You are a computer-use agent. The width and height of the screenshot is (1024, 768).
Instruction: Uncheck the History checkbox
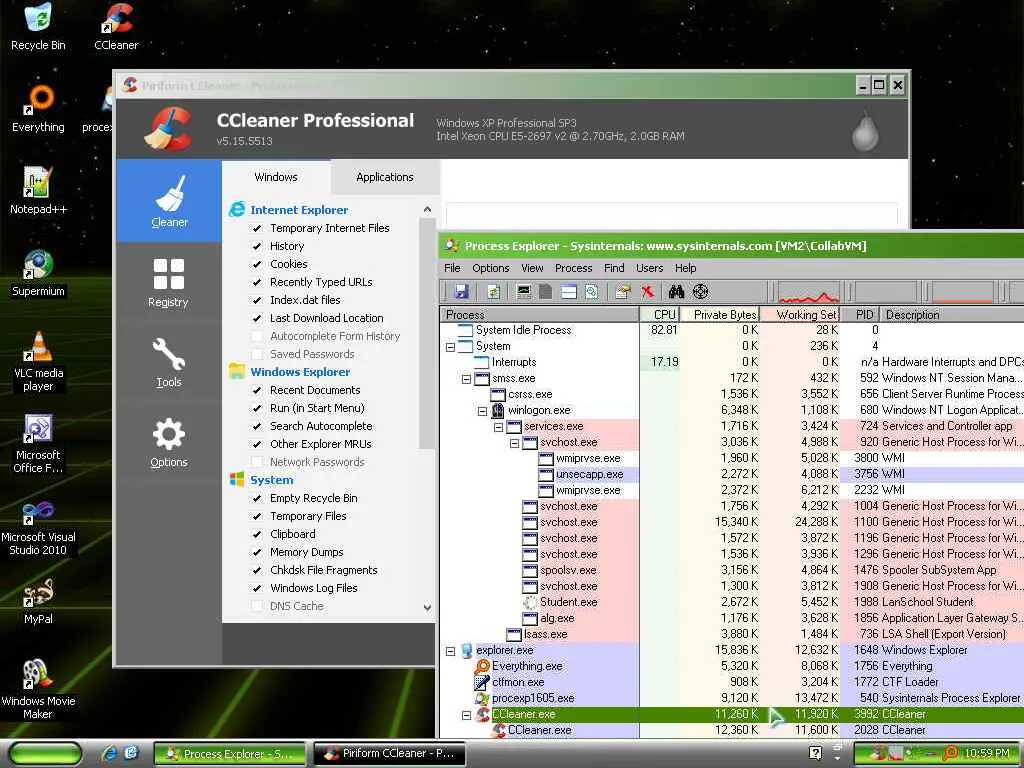257,246
